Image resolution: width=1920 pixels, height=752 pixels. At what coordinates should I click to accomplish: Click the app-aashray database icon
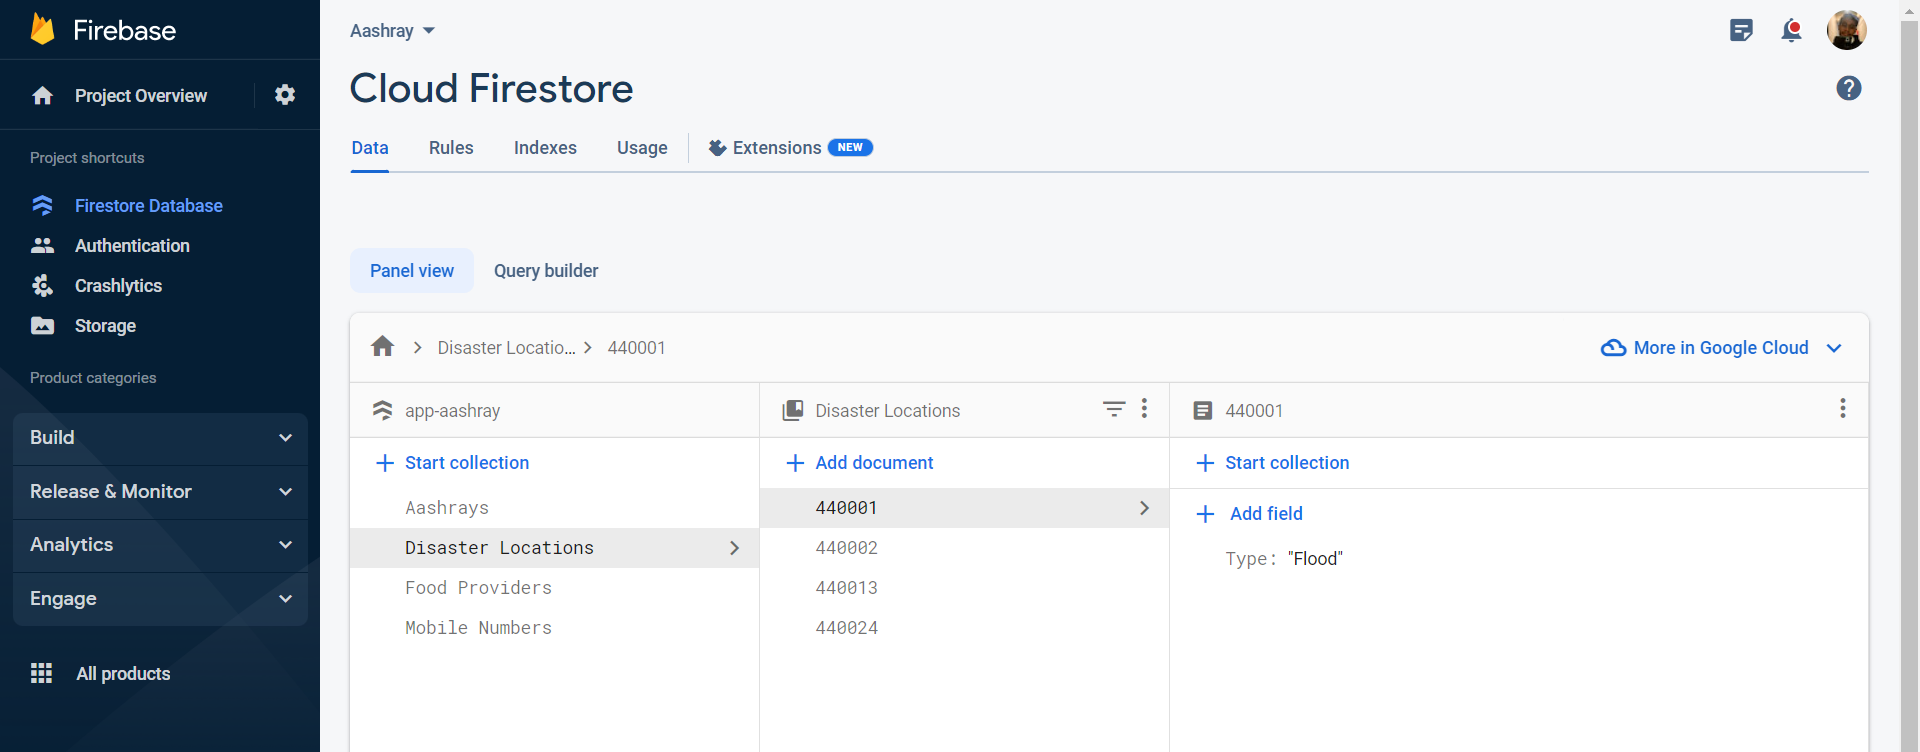[x=382, y=410]
